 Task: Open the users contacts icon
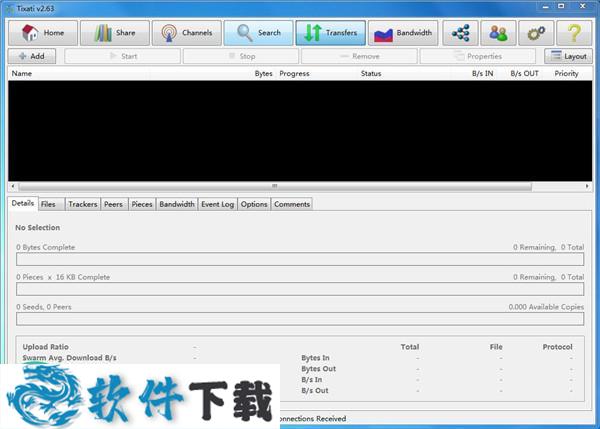[x=498, y=33]
